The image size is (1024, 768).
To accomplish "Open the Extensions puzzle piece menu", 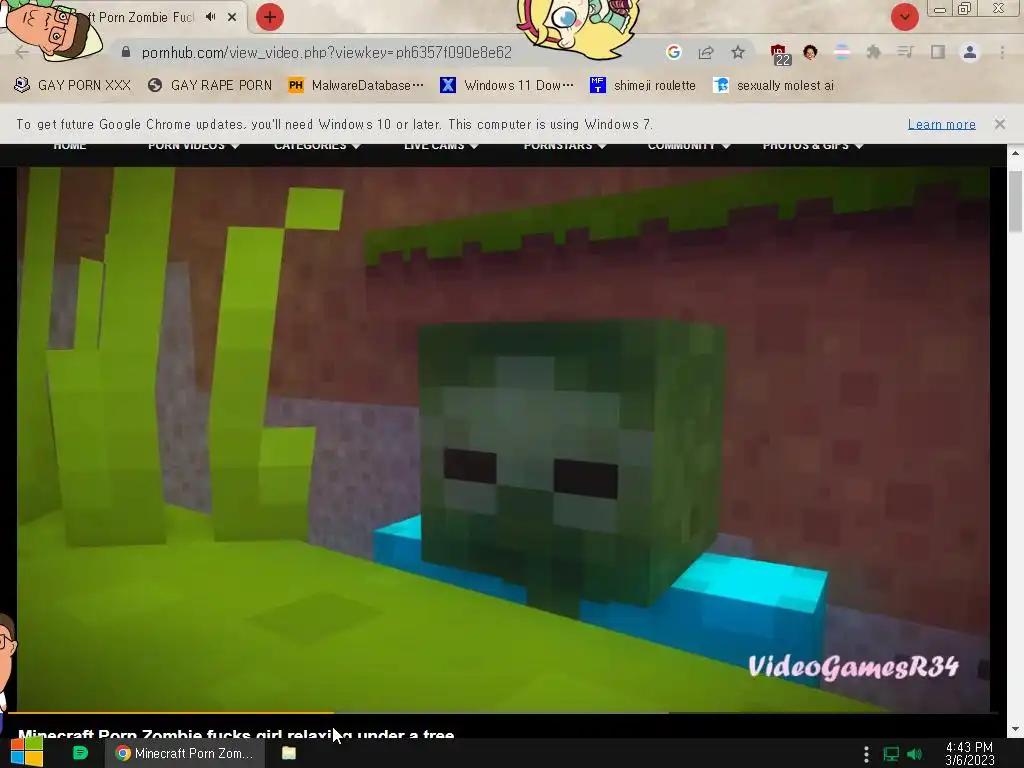I will (x=874, y=52).
